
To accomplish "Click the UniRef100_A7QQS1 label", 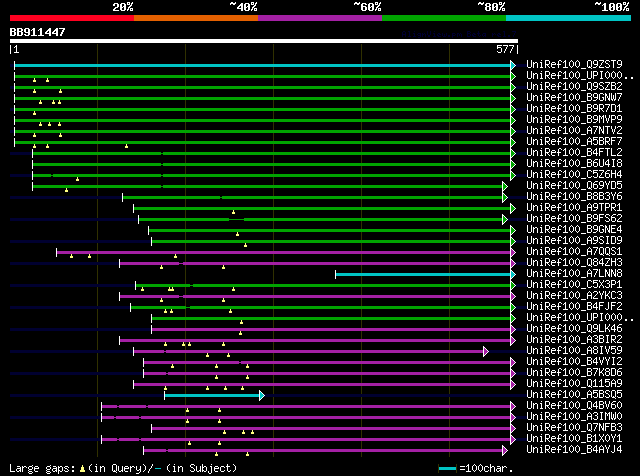I will 574,252.
